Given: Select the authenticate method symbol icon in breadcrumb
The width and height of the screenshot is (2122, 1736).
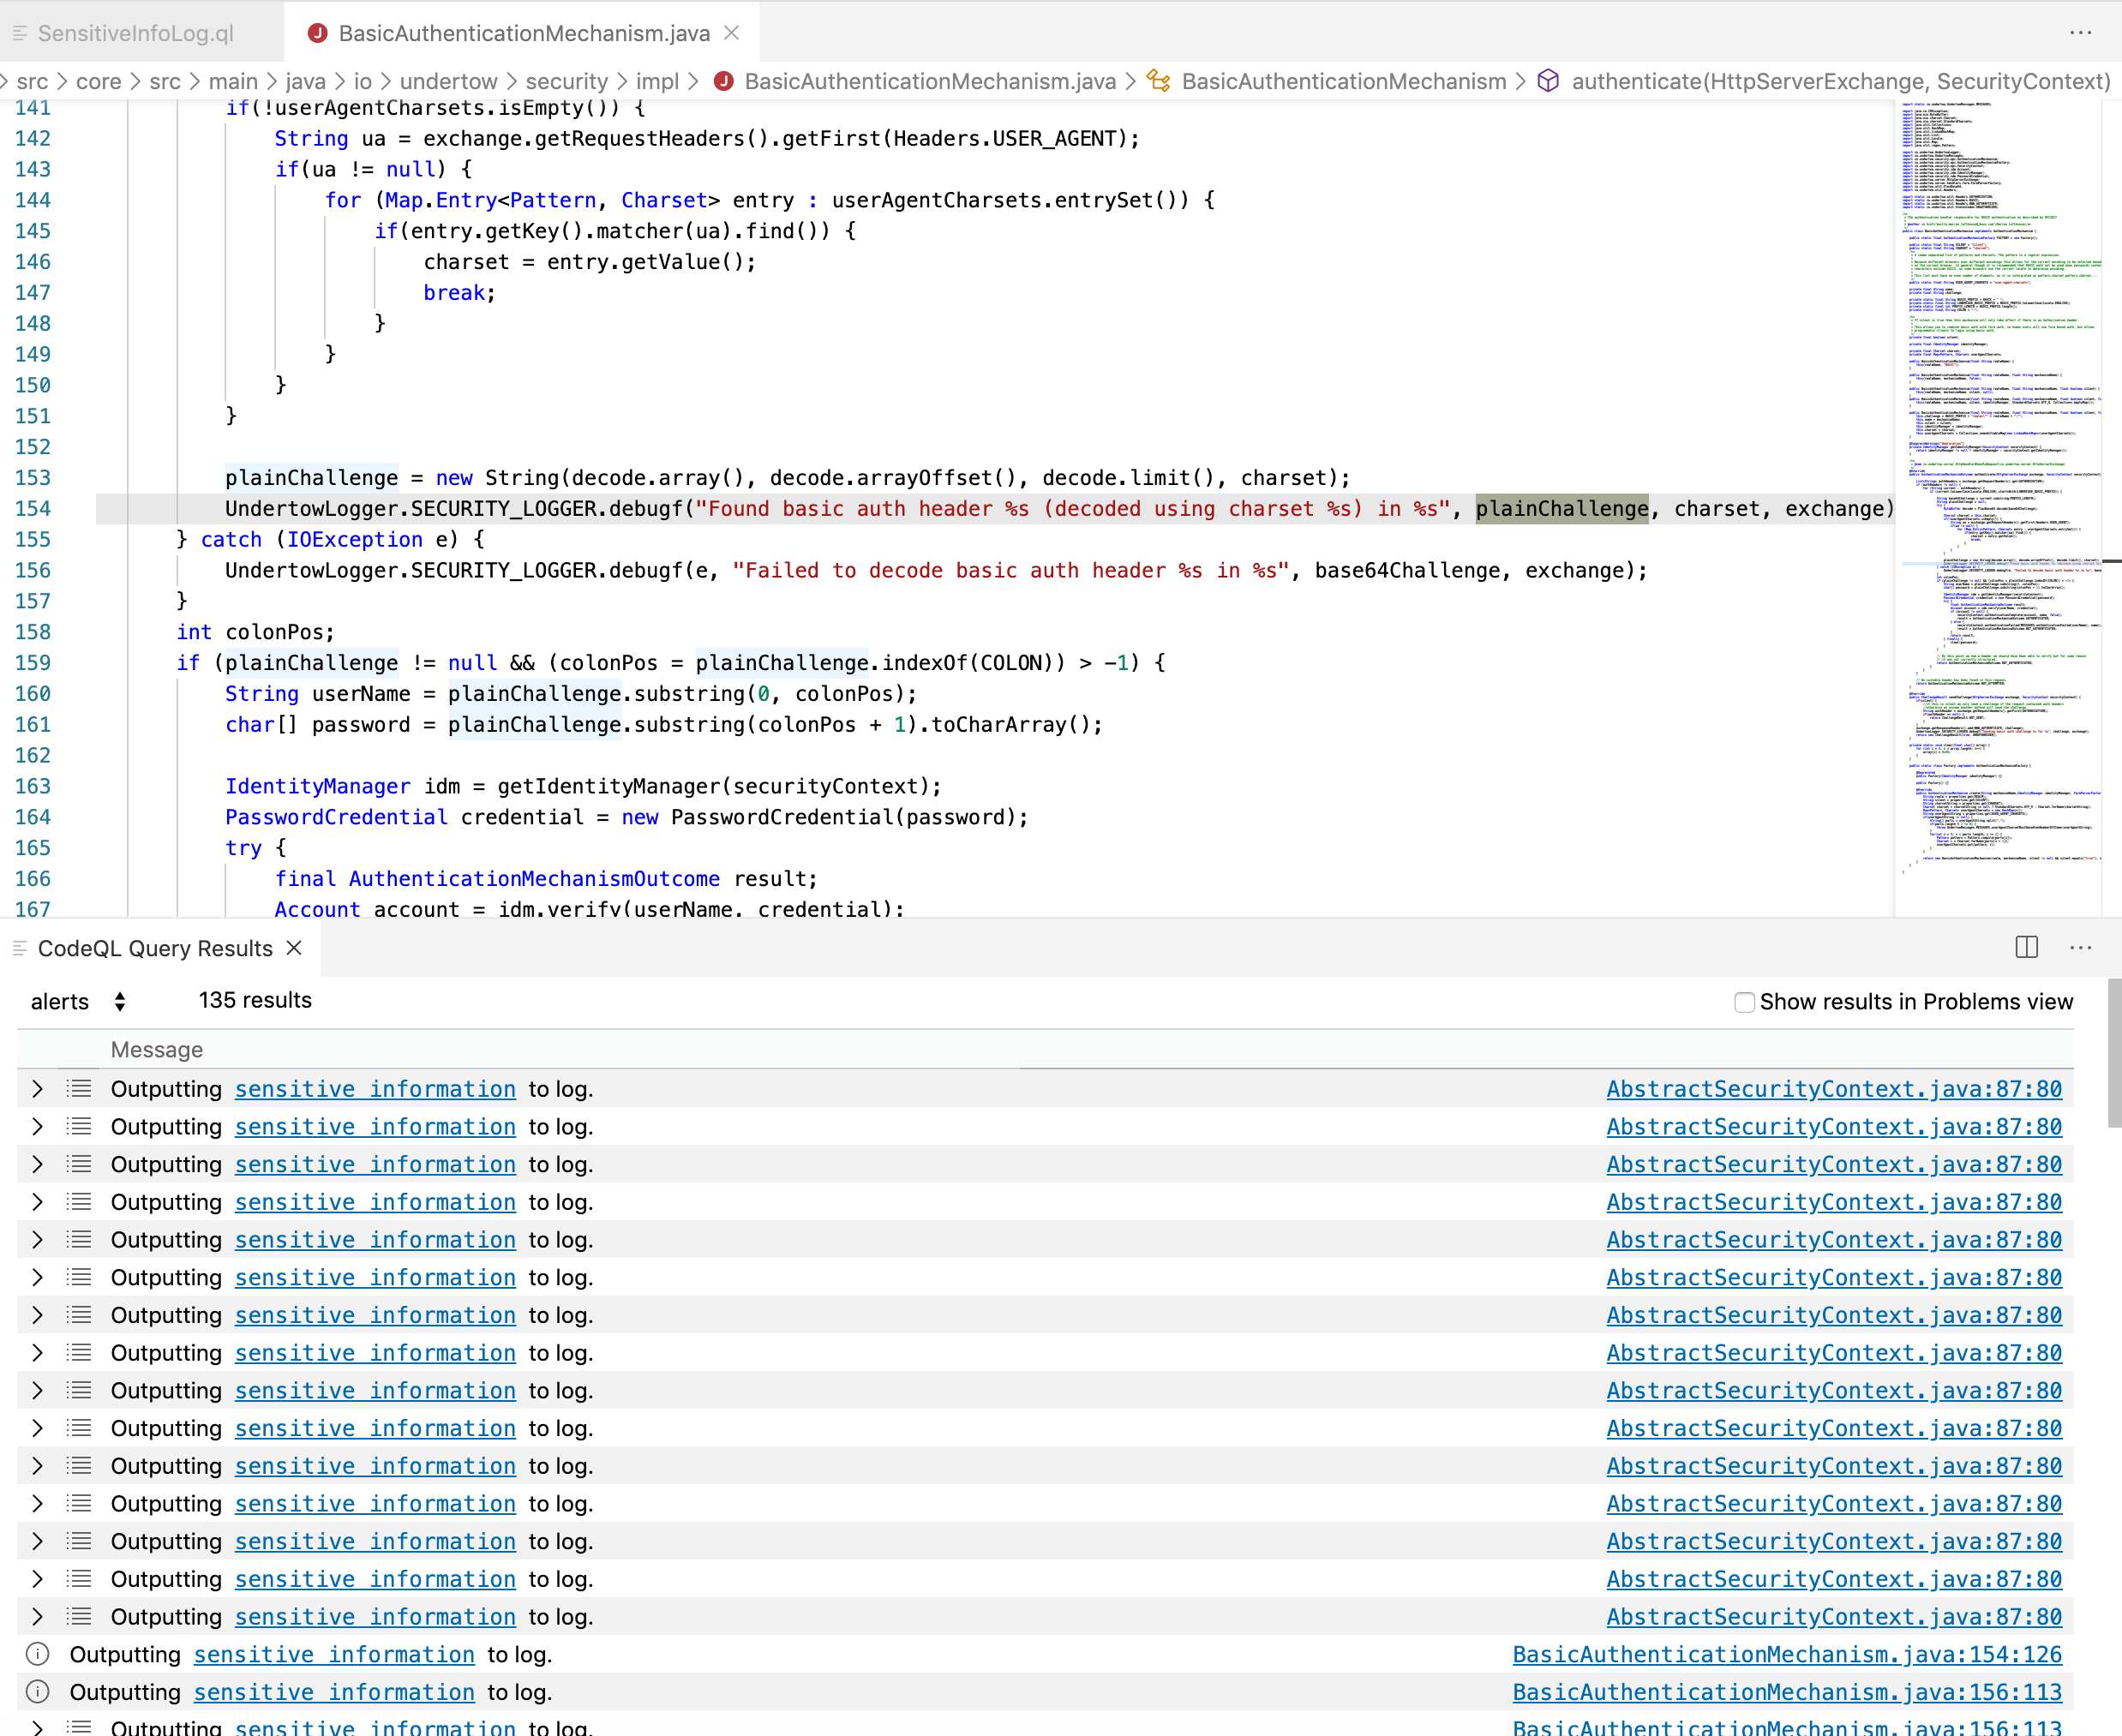Looking at the screenshot, I should tap(1548, 81).
